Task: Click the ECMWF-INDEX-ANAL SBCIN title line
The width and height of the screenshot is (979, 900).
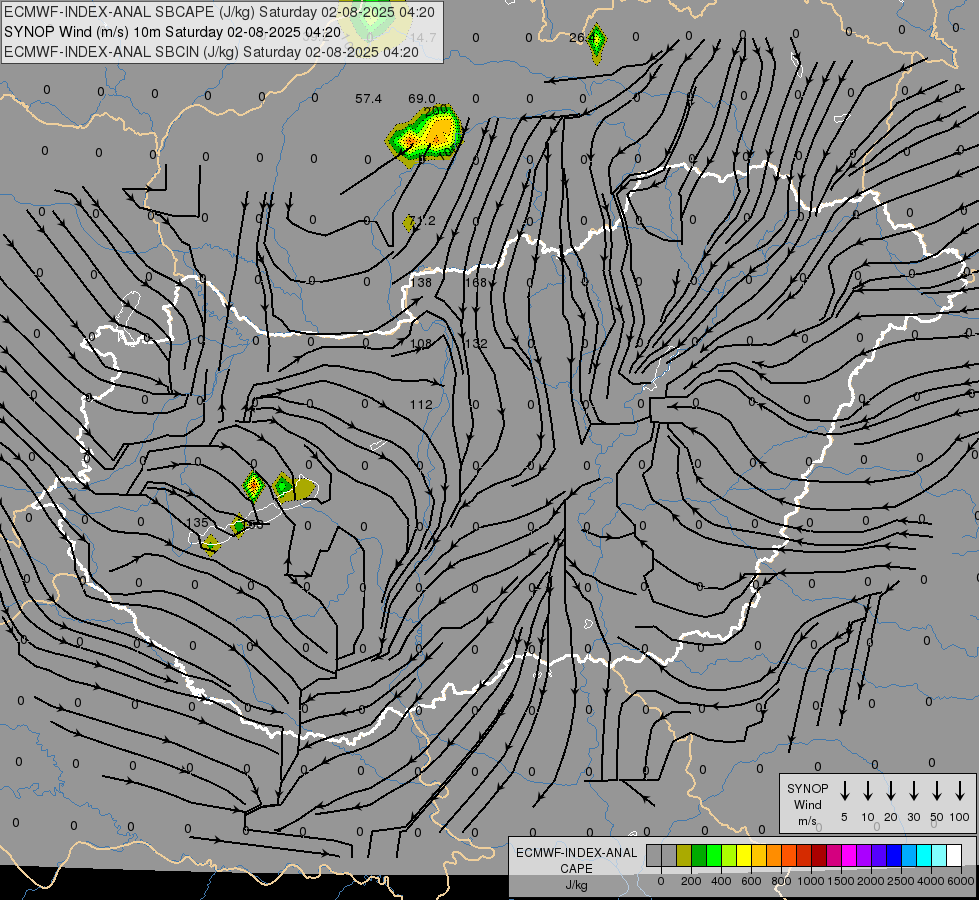Action: coord(211,52)
